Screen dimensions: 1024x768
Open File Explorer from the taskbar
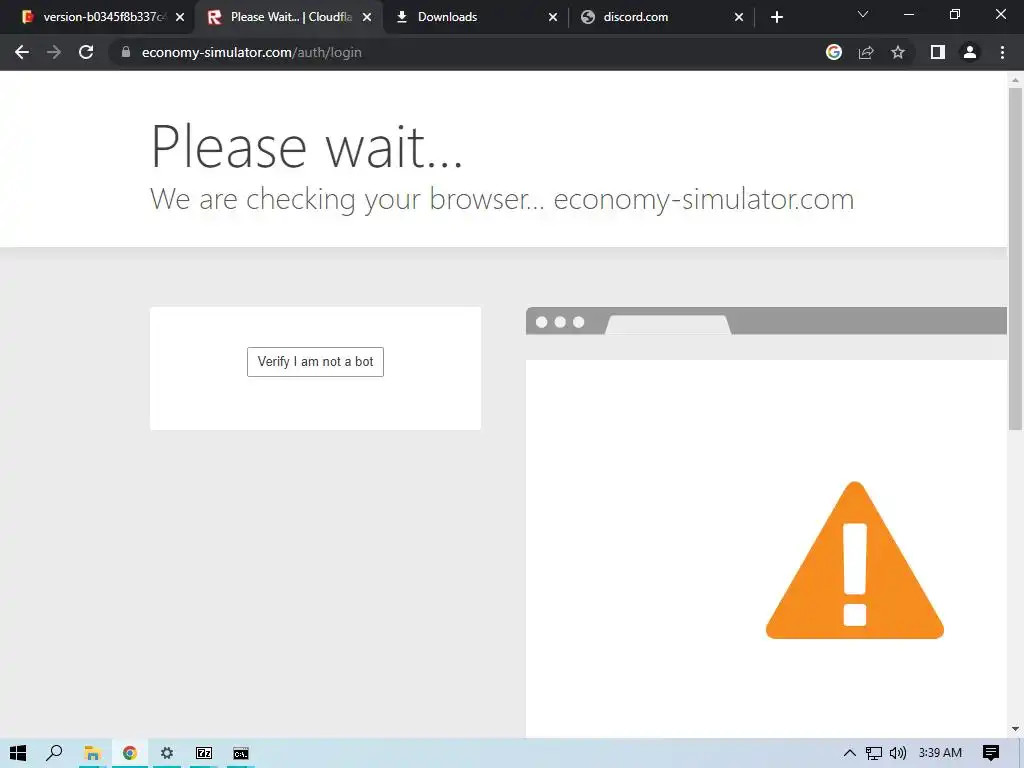tap(92, 753)
